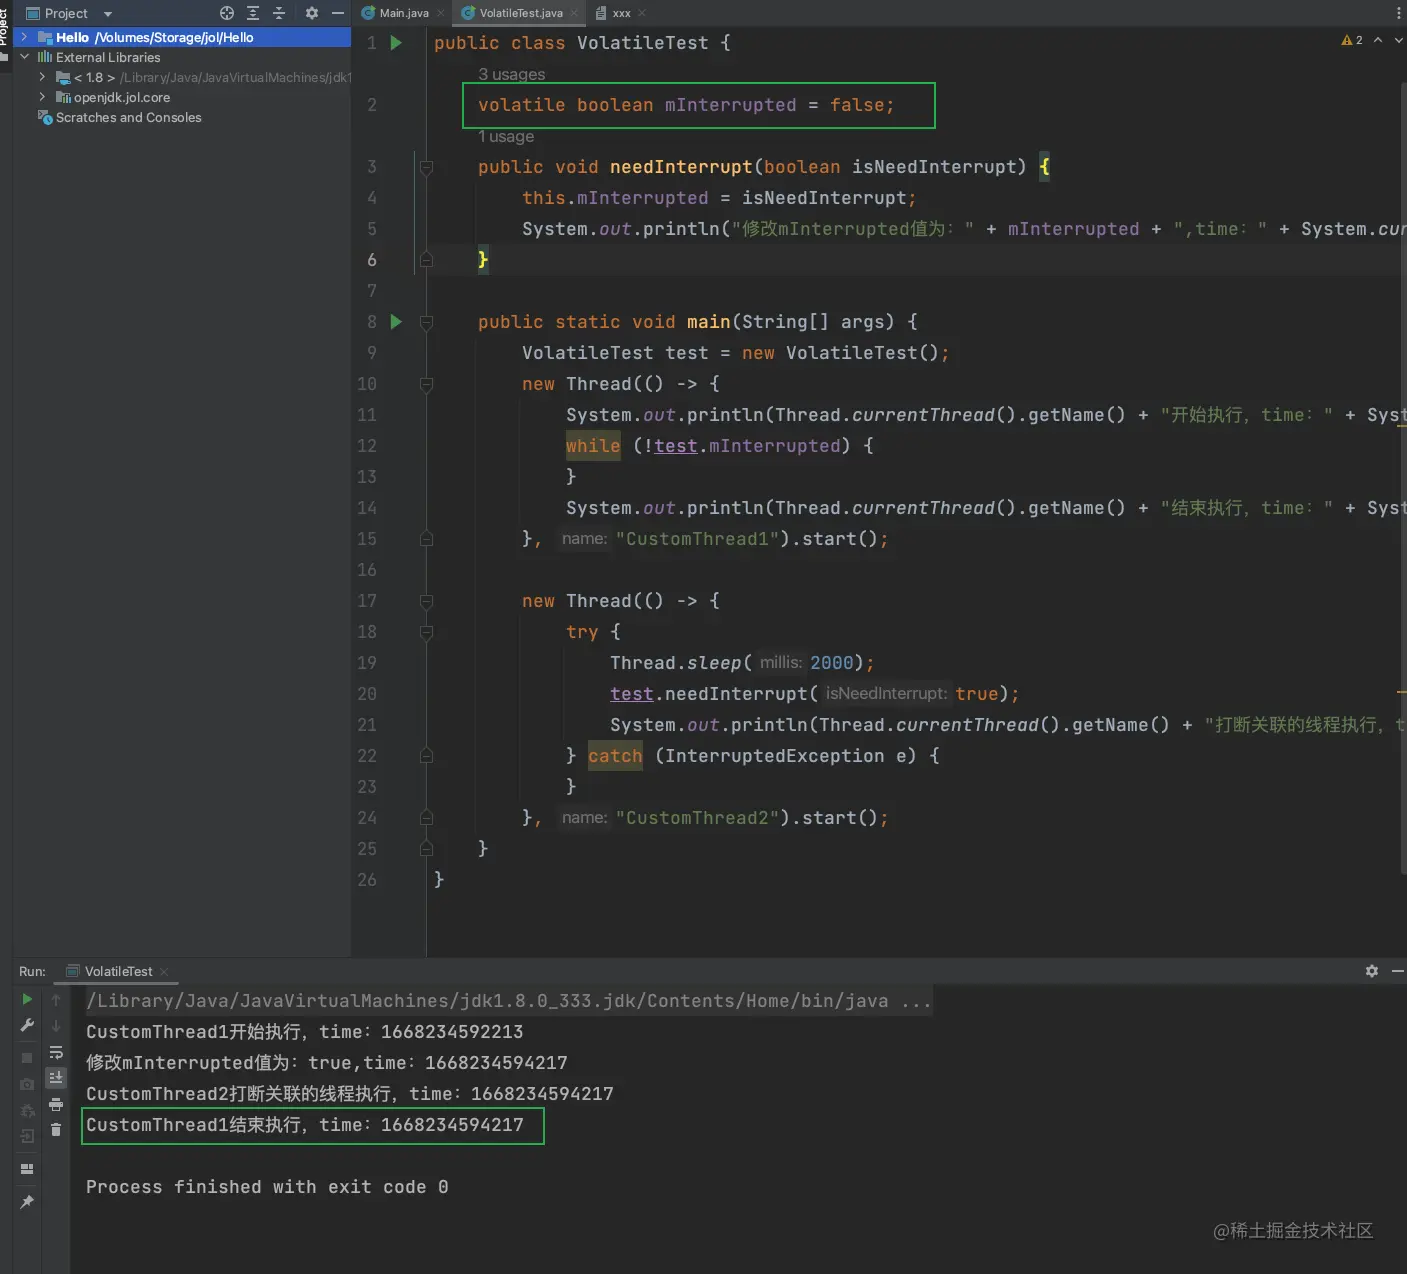Clear console output with trash icon
This screenshot has width=1407, height=1274.
[56, 1130]
